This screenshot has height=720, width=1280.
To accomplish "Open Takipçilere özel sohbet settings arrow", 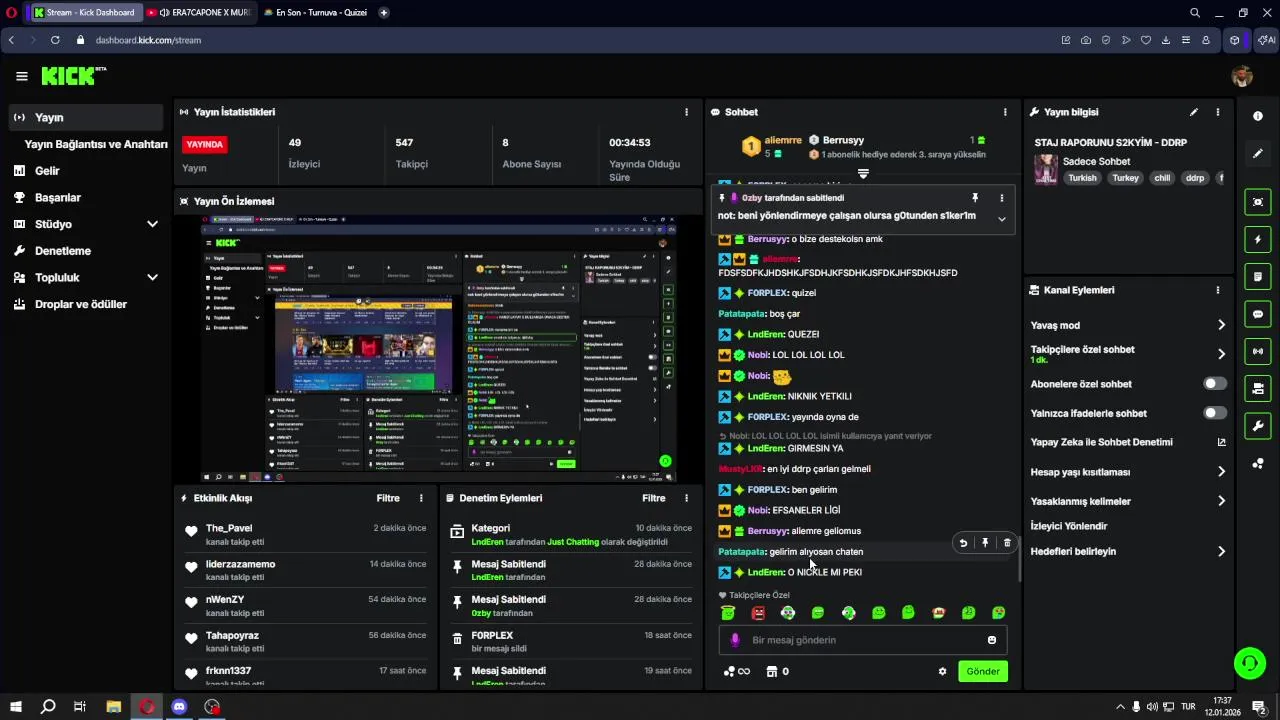I will 1221,354.
